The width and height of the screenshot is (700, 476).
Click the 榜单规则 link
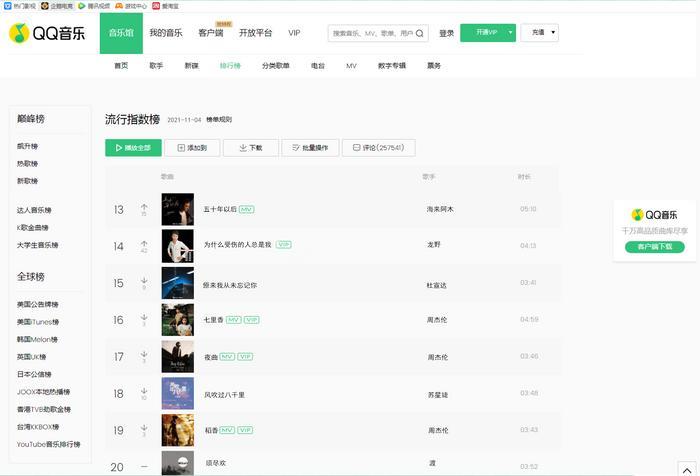point(219,119)
